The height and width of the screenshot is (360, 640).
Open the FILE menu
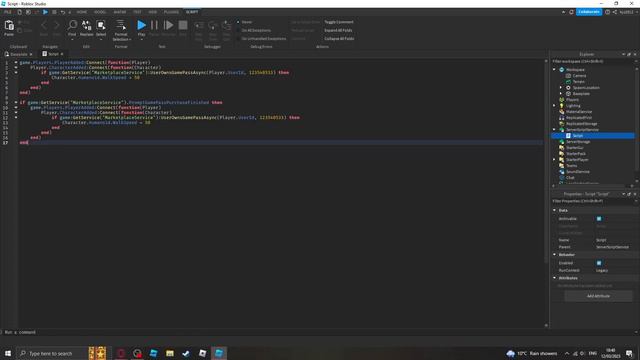tap(8, 12)
